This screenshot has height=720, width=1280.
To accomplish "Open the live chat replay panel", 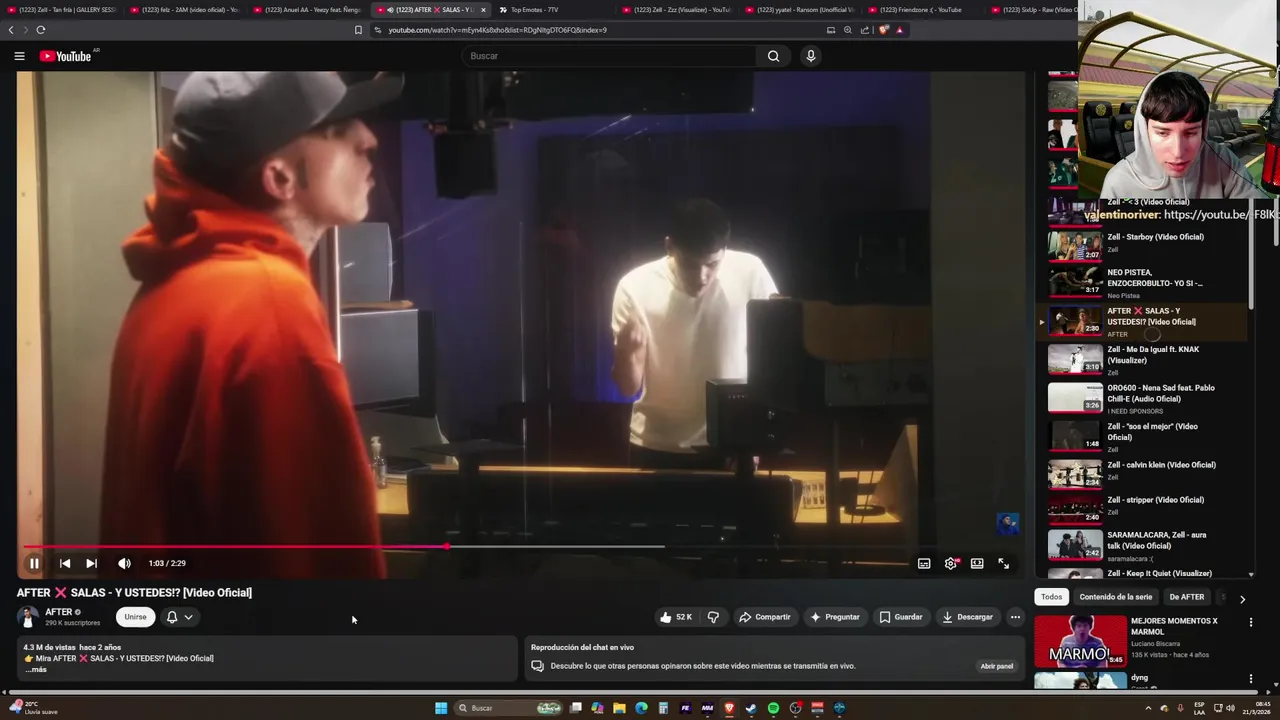I will tap(996, 666).
